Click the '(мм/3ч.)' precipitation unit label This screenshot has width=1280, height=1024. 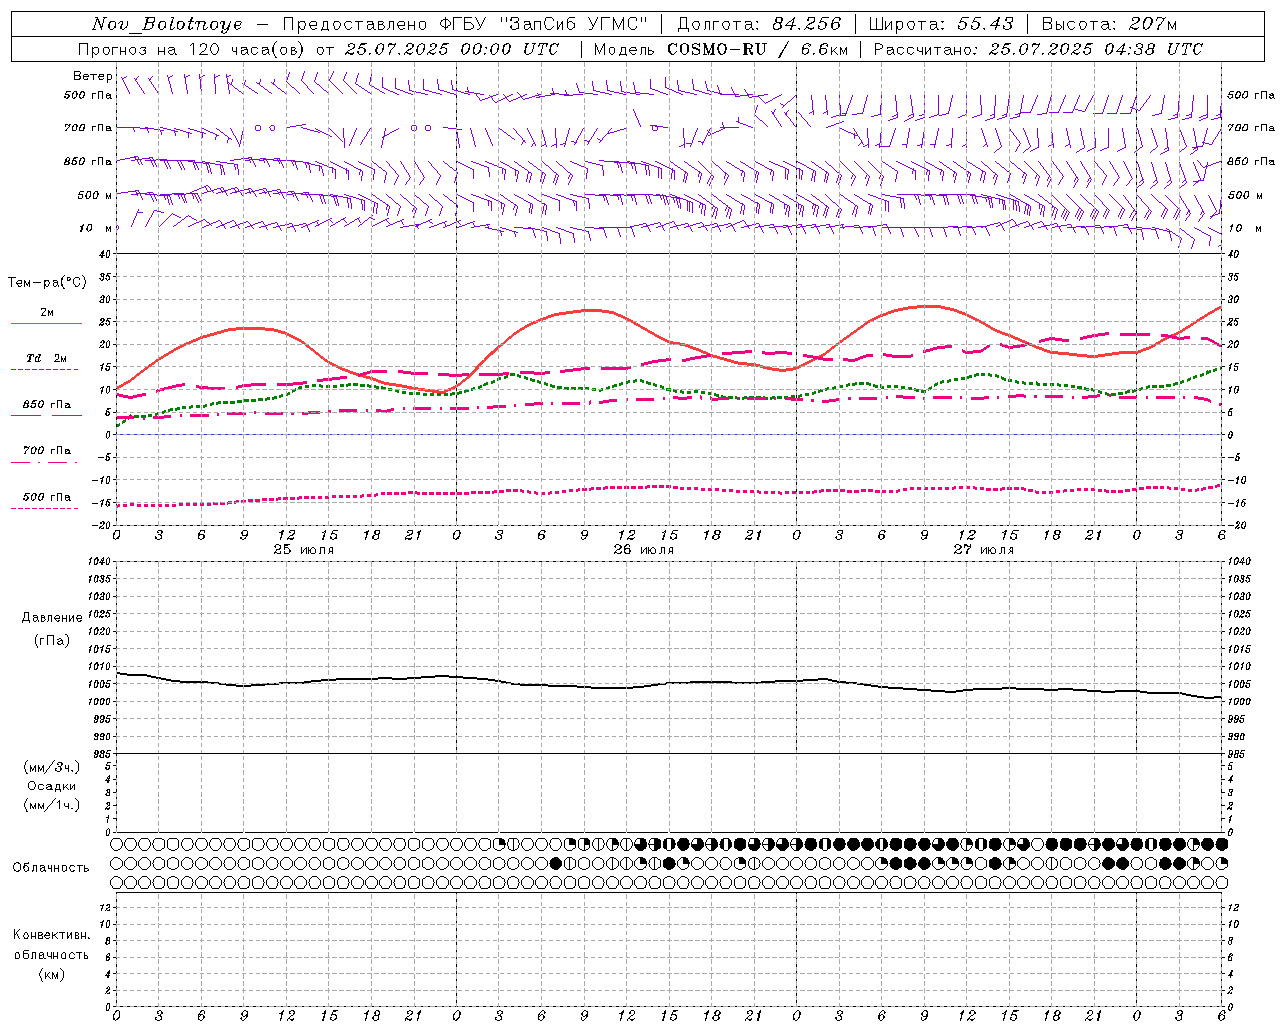[x=52, y=767]
